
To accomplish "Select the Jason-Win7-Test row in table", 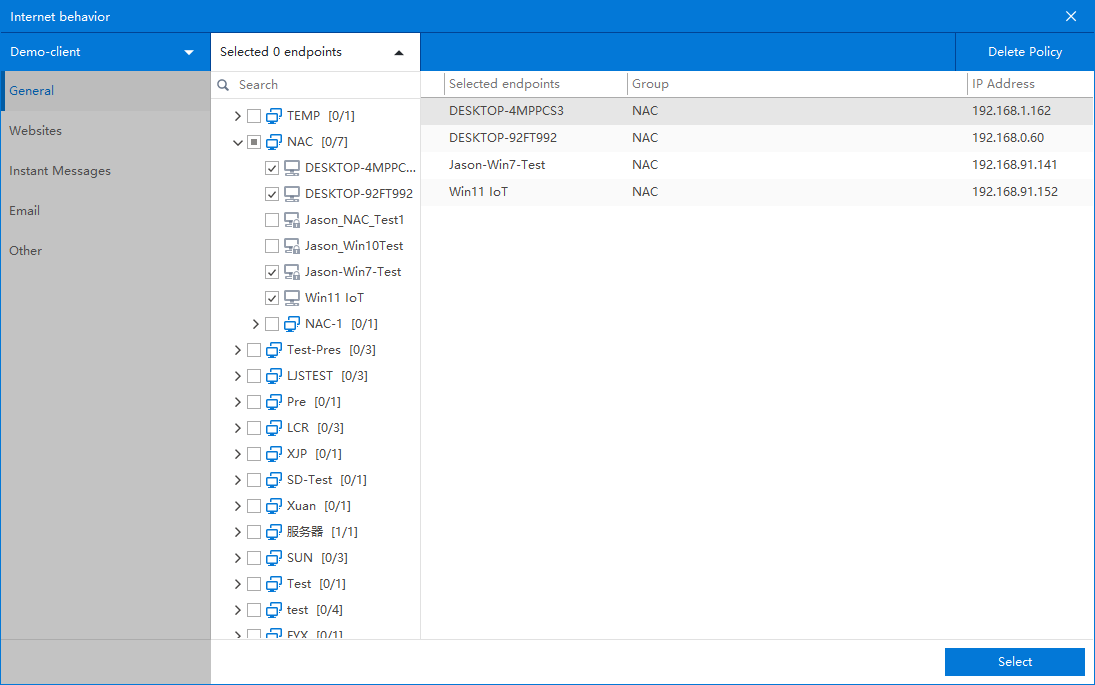I will (x=497, y=165).
